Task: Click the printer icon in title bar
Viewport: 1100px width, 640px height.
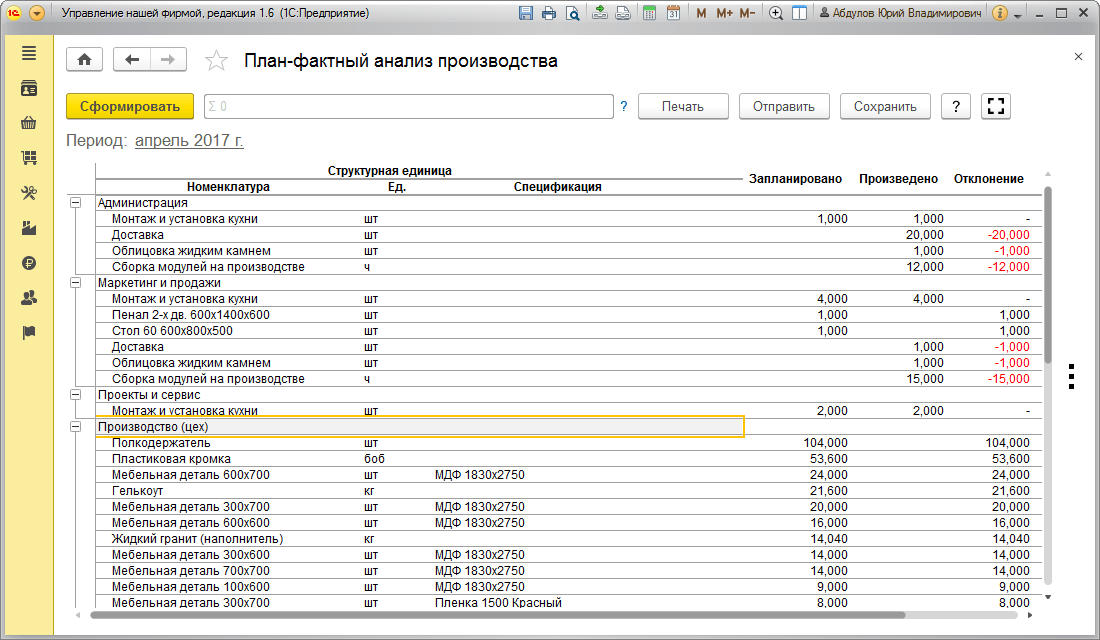Action: [x=549, y=13]
